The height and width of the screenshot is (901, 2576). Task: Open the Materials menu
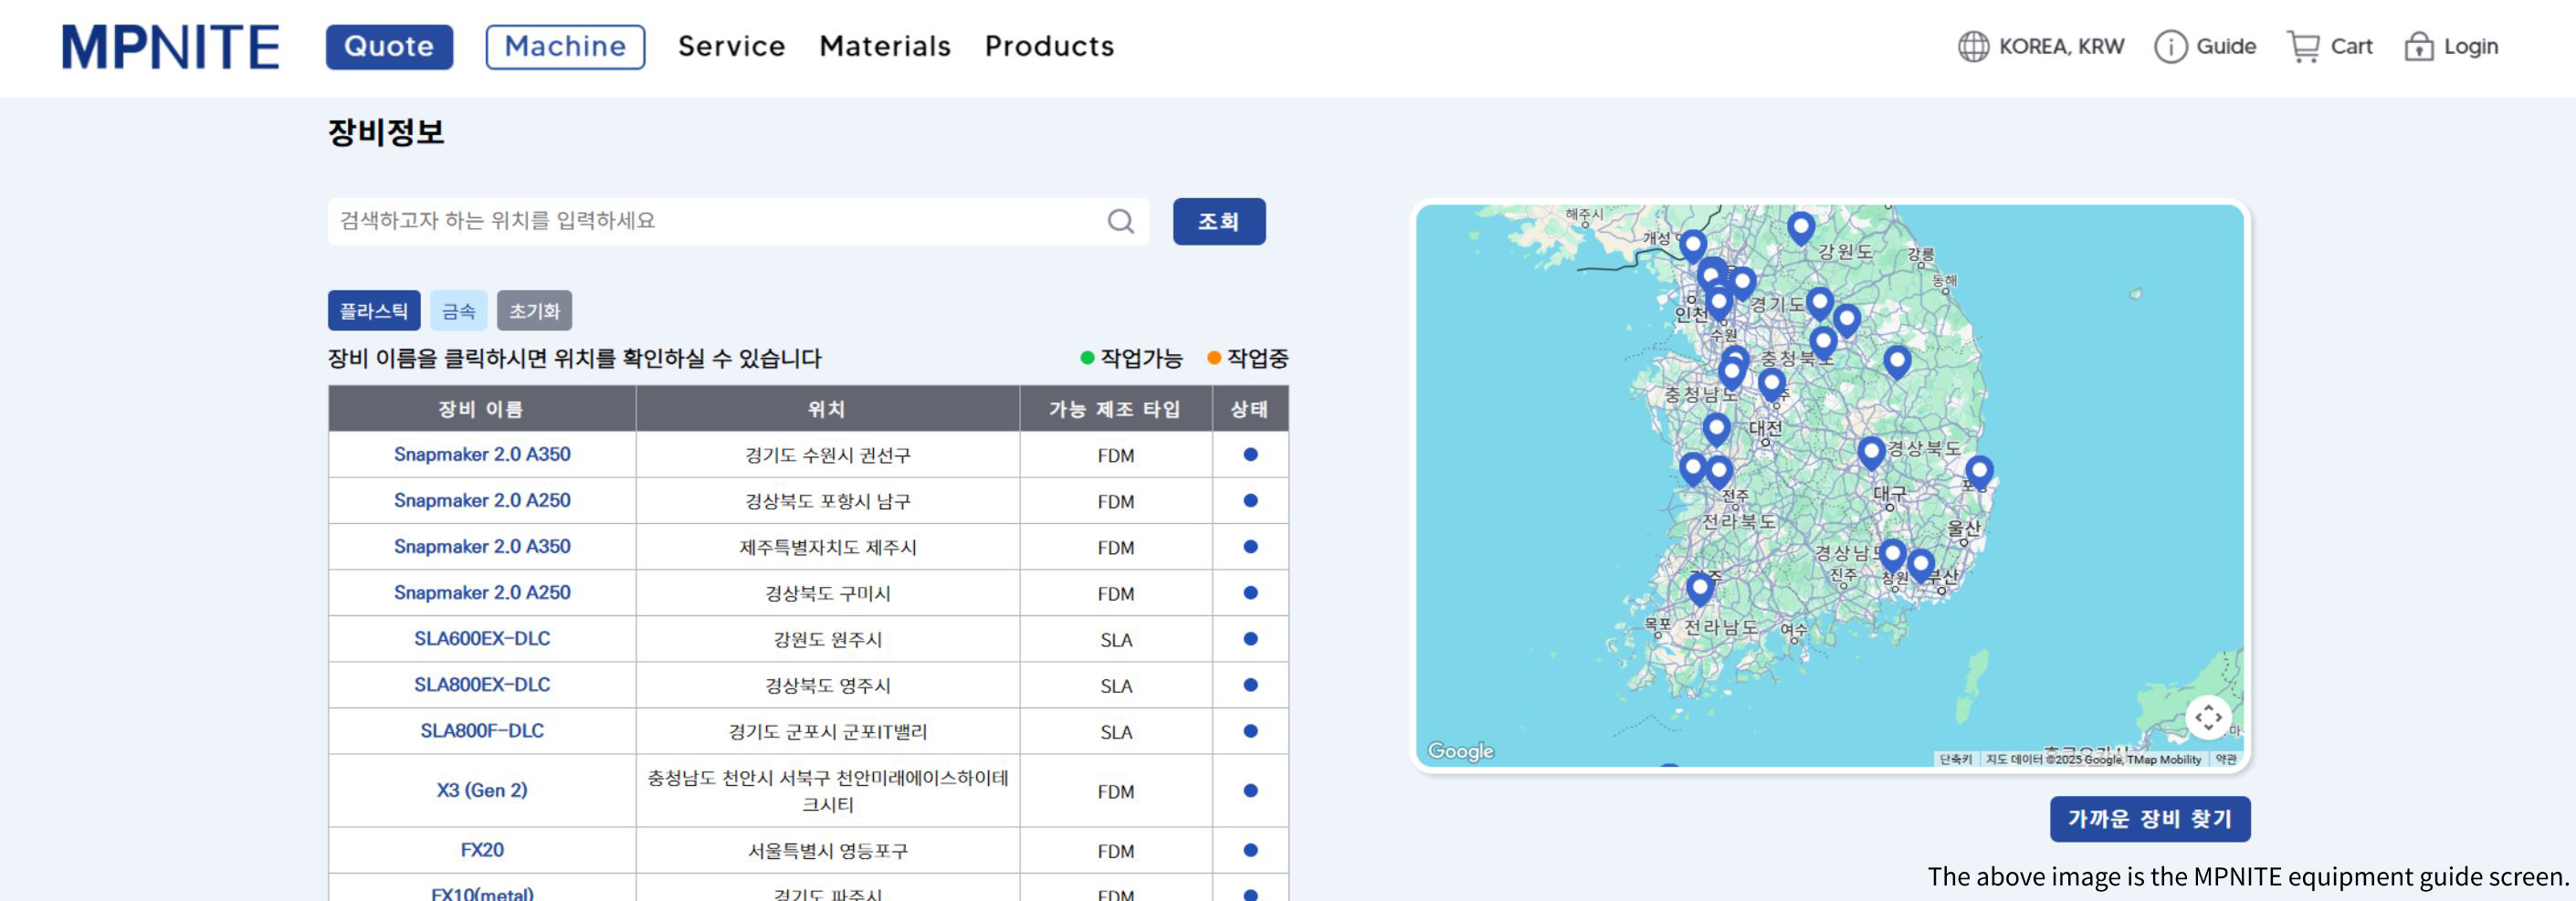(x=885, y=46)
